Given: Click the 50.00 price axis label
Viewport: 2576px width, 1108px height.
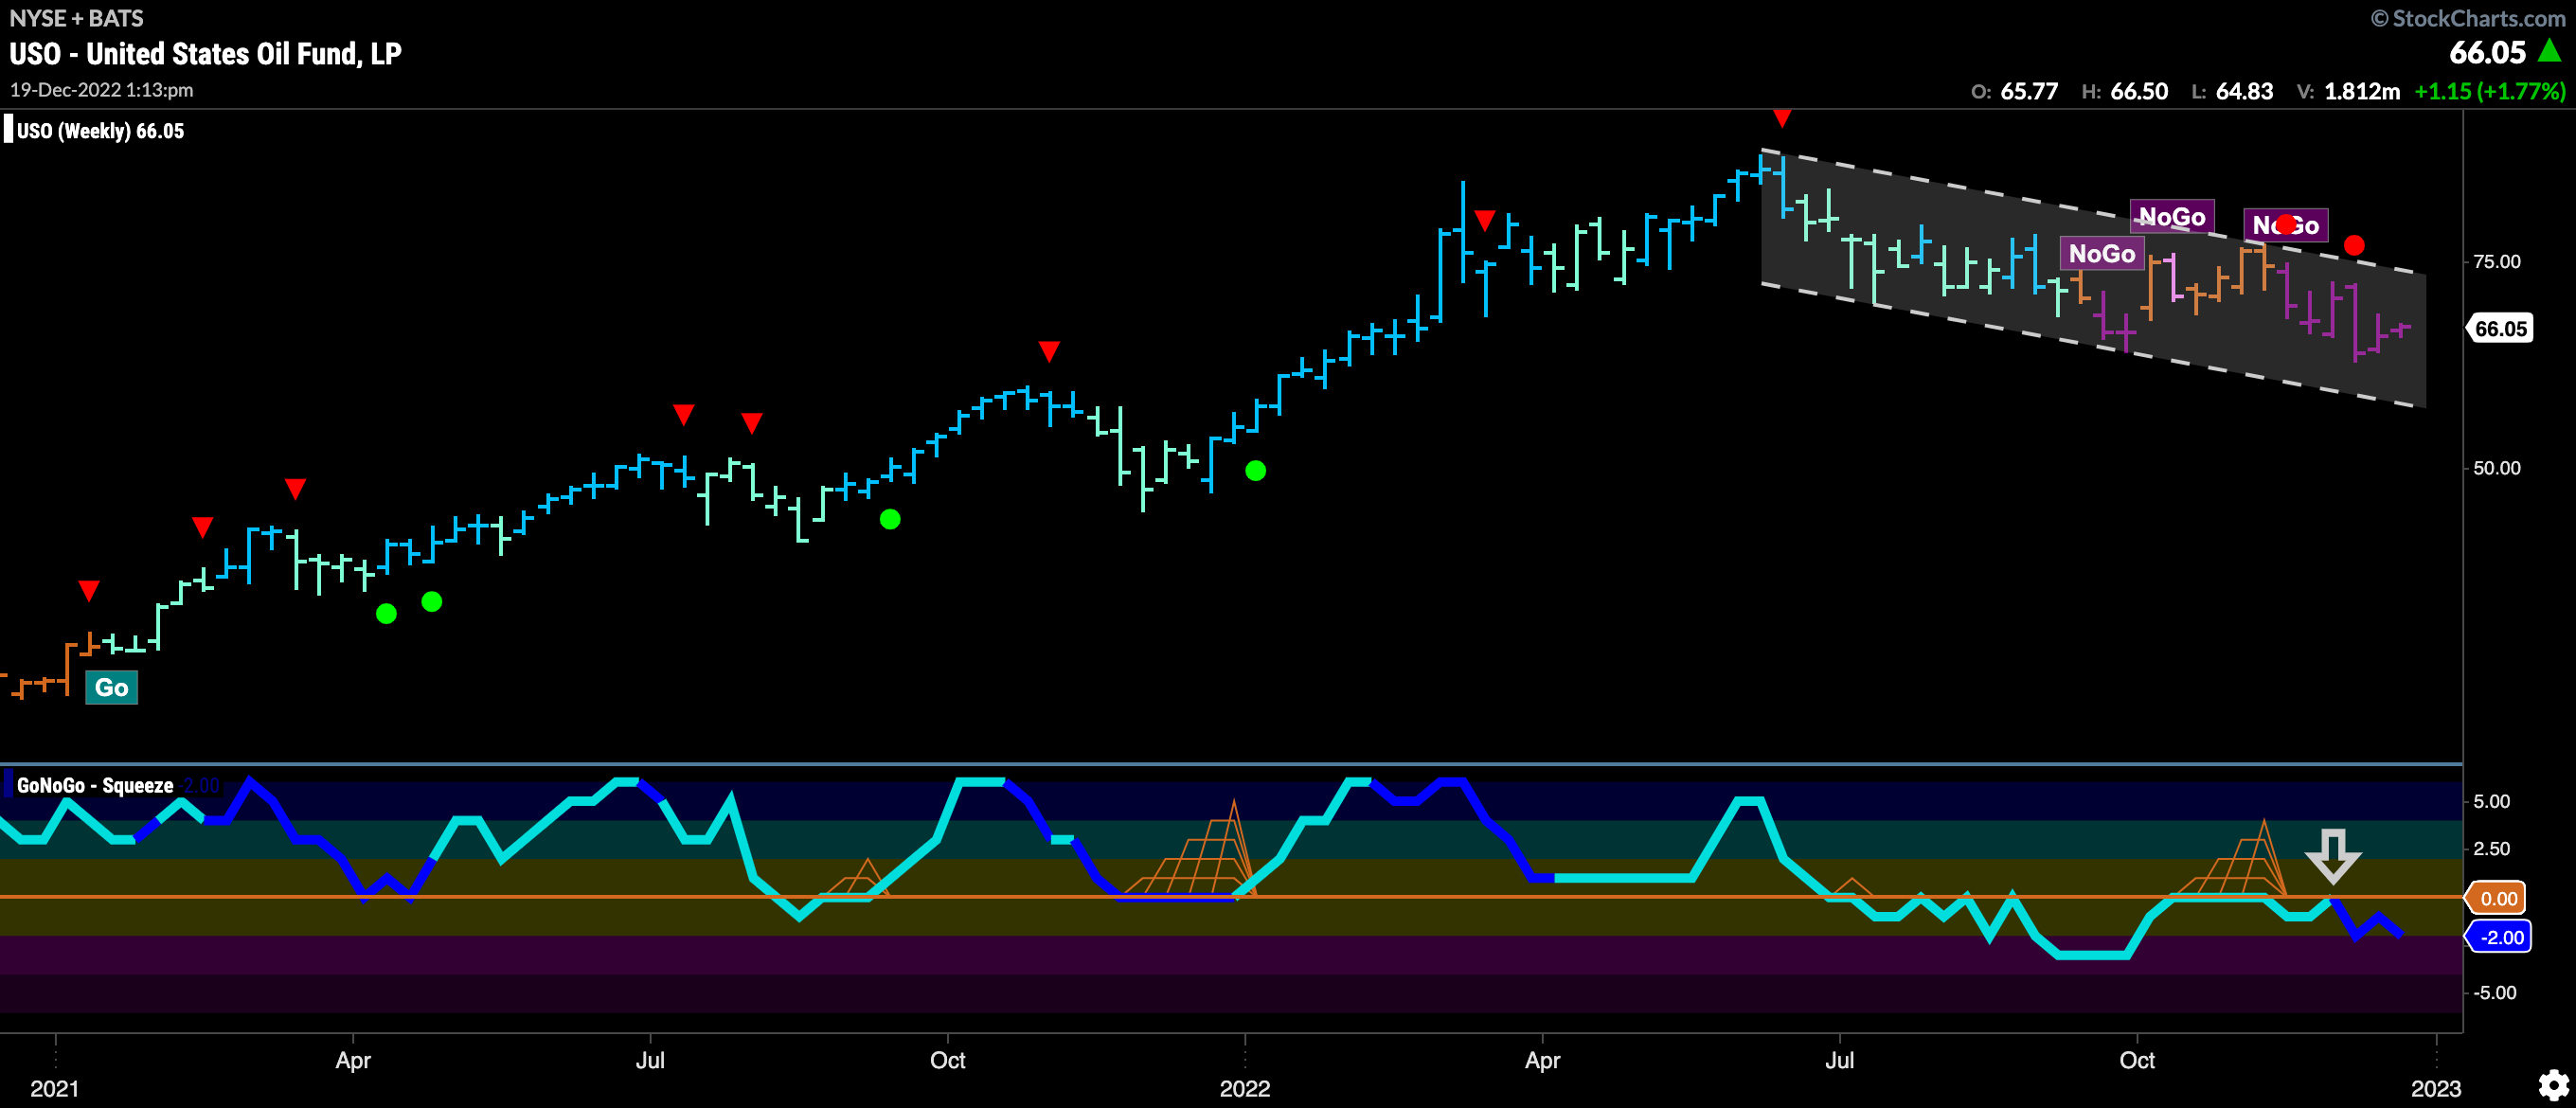Looking at the screenshot, I should click(2496, 468).
